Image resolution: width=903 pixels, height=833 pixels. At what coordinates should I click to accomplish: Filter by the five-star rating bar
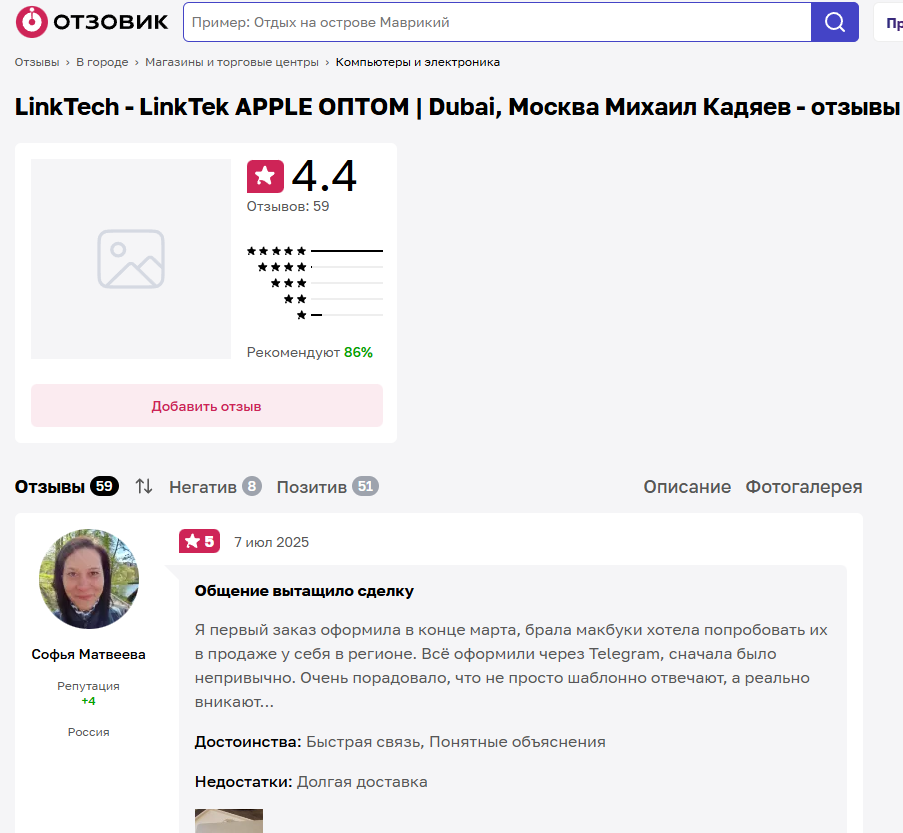click(314, 251)
